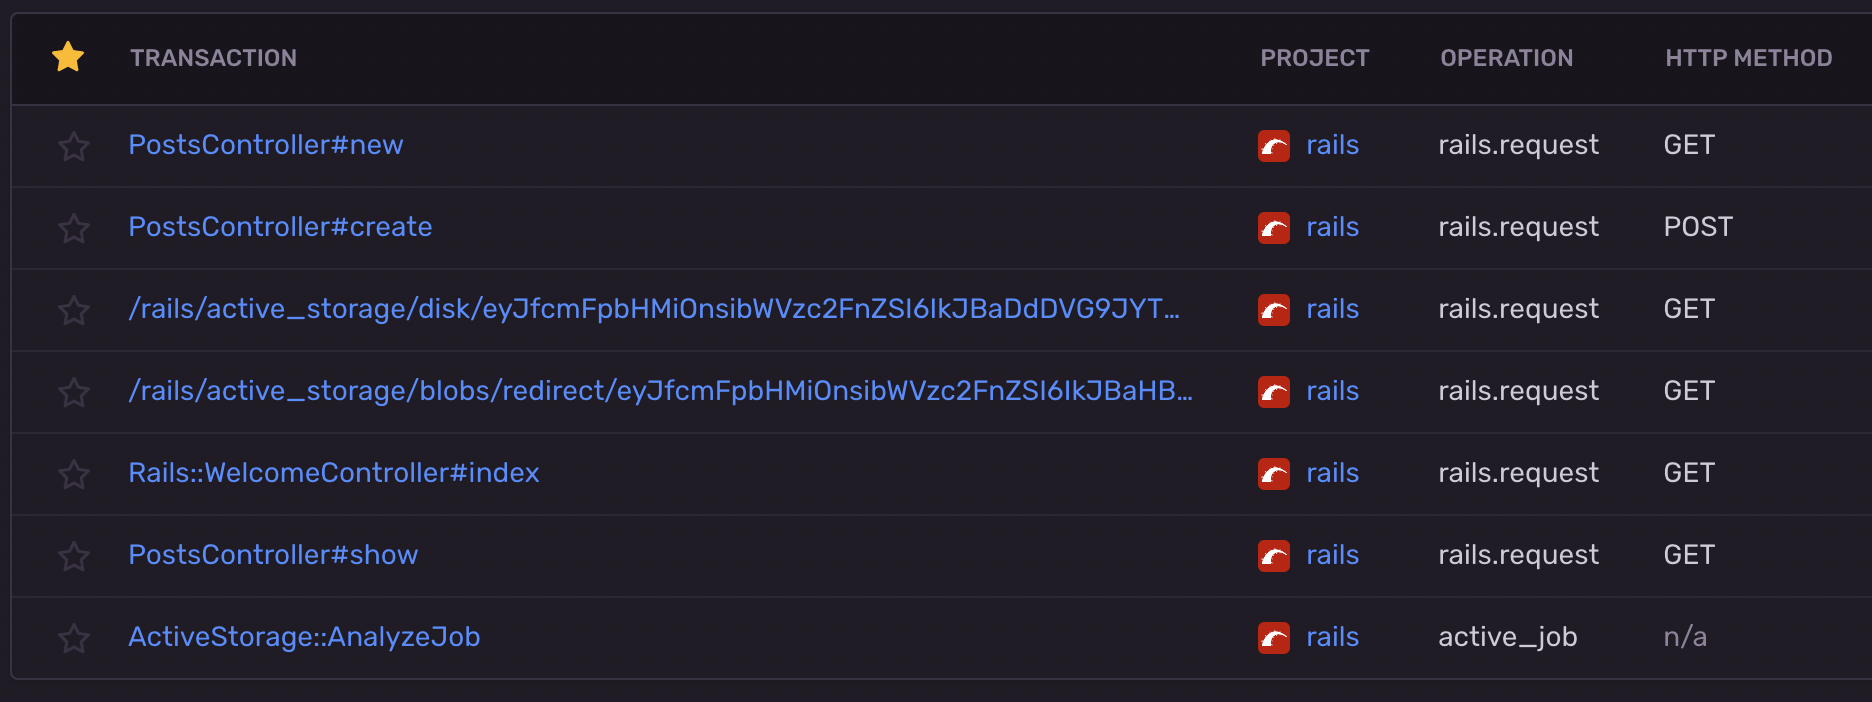Open the rails project link on PostsController#show row

click(x=1332, y=556)
